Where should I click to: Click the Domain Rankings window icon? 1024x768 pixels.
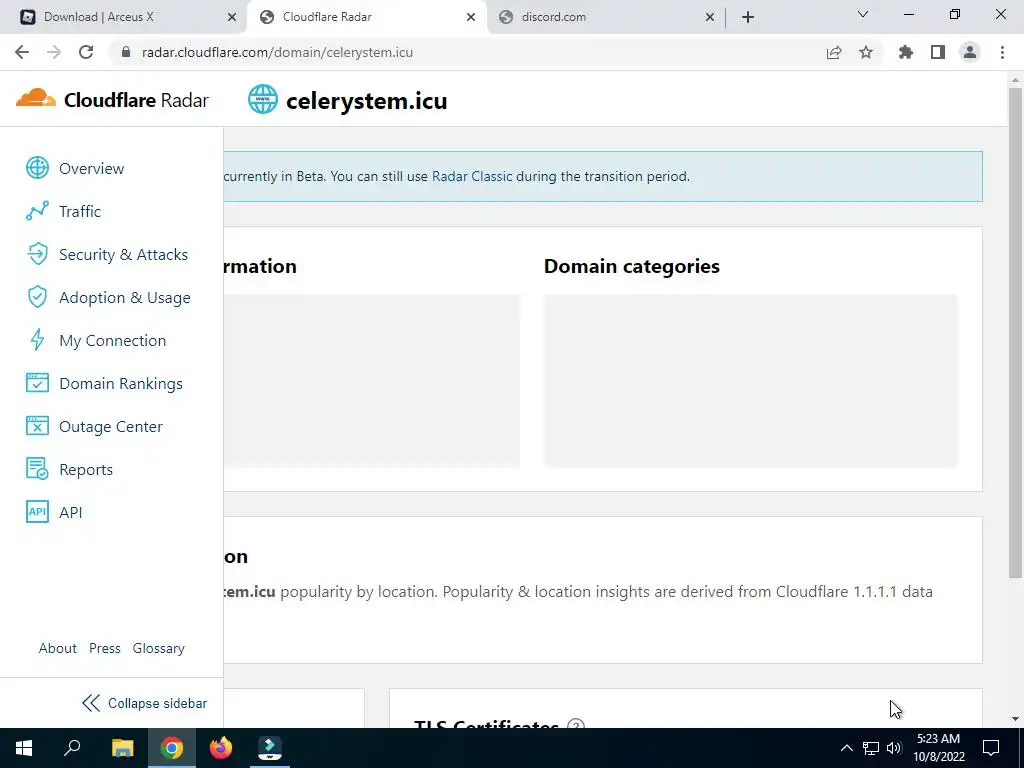[x=37, y=383]
